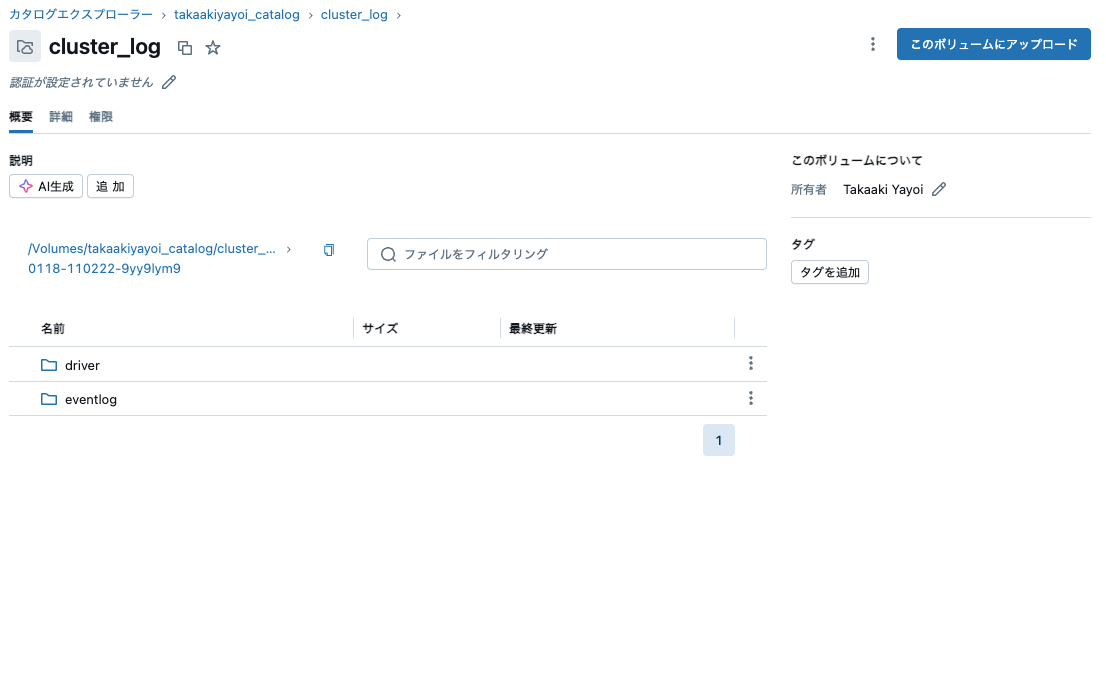Open the driver folder icon

pyautogui.click(x=49, y=364)
